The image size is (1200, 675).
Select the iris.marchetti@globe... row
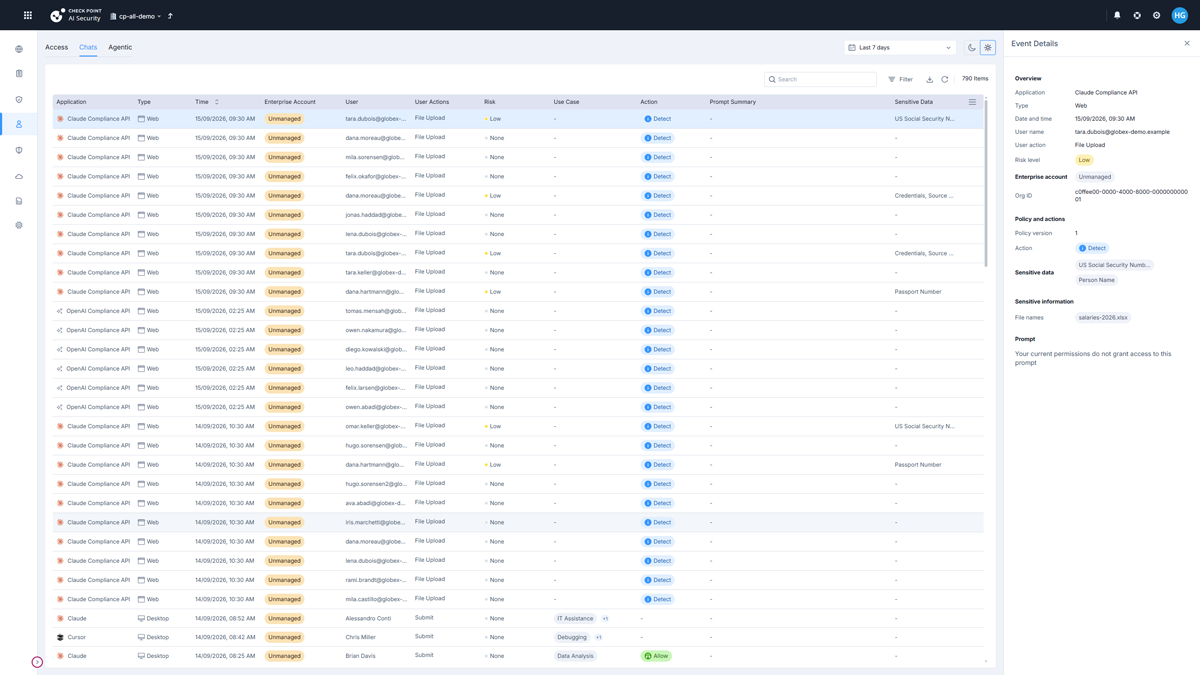518,522
